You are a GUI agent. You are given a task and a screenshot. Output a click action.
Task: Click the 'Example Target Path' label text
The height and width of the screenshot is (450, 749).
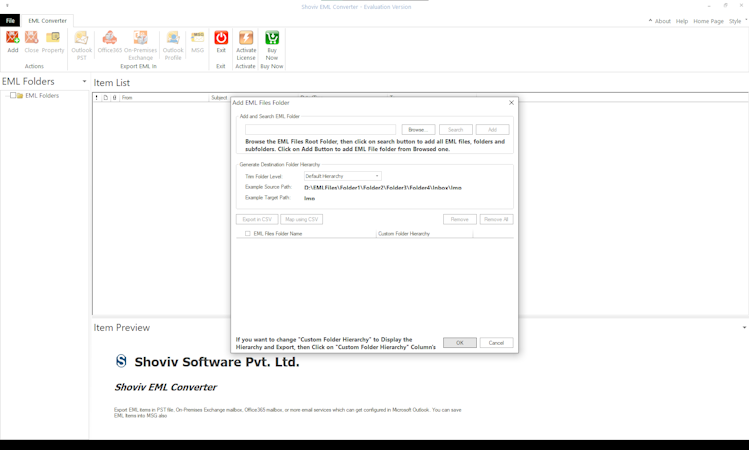268,197
